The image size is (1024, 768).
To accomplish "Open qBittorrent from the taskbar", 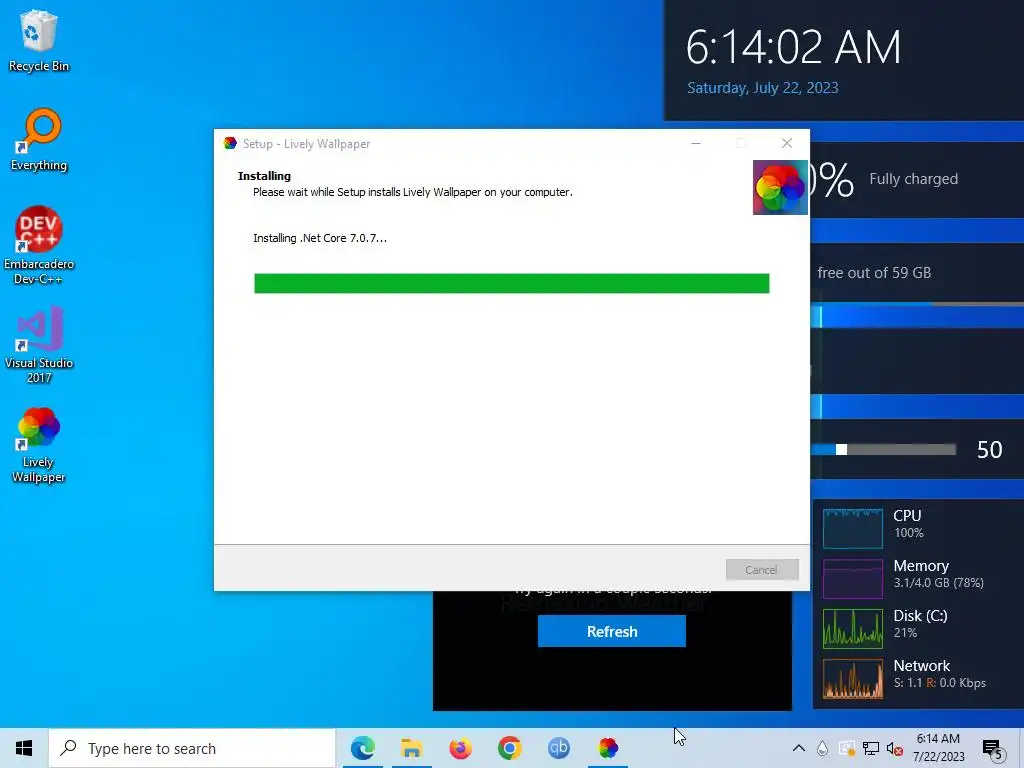I will coord(558,748).
